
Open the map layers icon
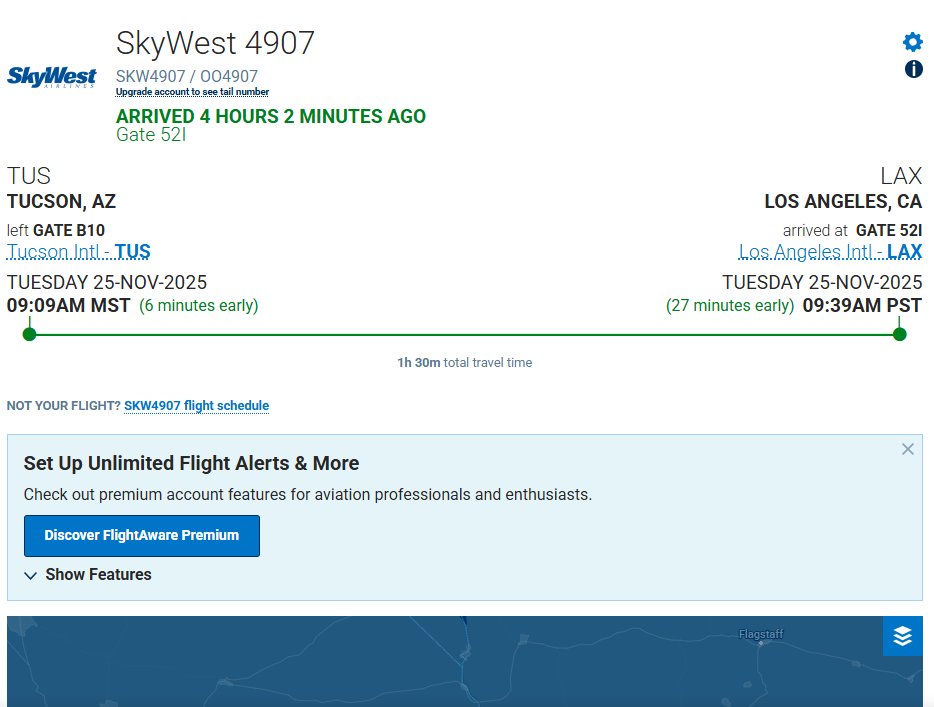click(x=902, y=636)
